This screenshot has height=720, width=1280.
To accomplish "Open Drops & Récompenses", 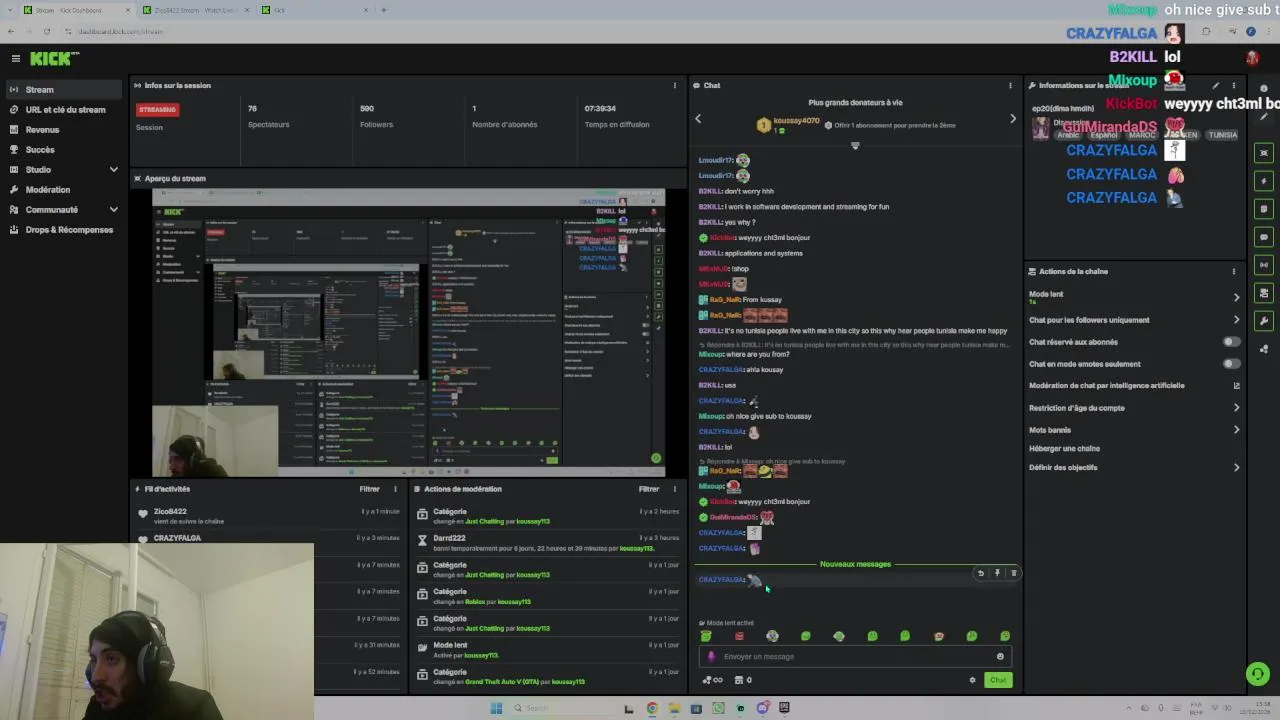I will (x=62, y=230).
